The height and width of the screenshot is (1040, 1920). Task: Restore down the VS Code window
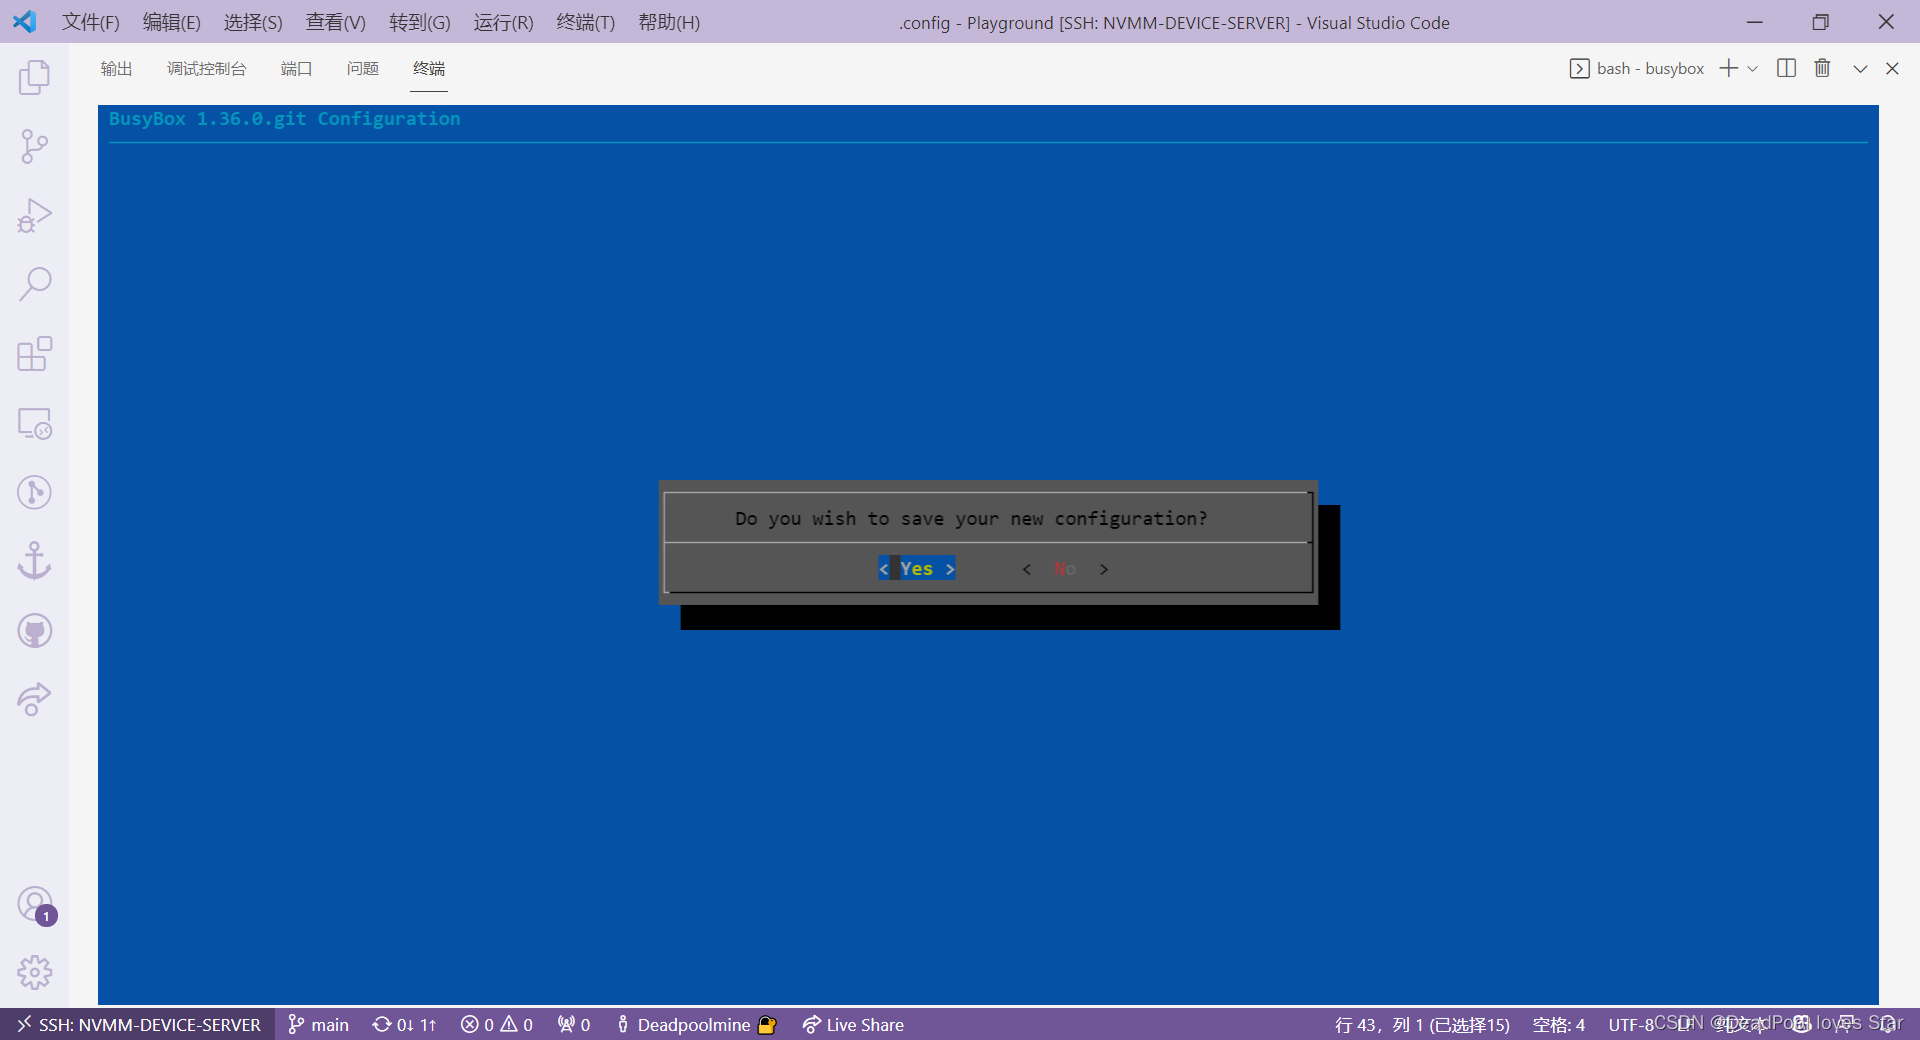tap(1820, 22)
